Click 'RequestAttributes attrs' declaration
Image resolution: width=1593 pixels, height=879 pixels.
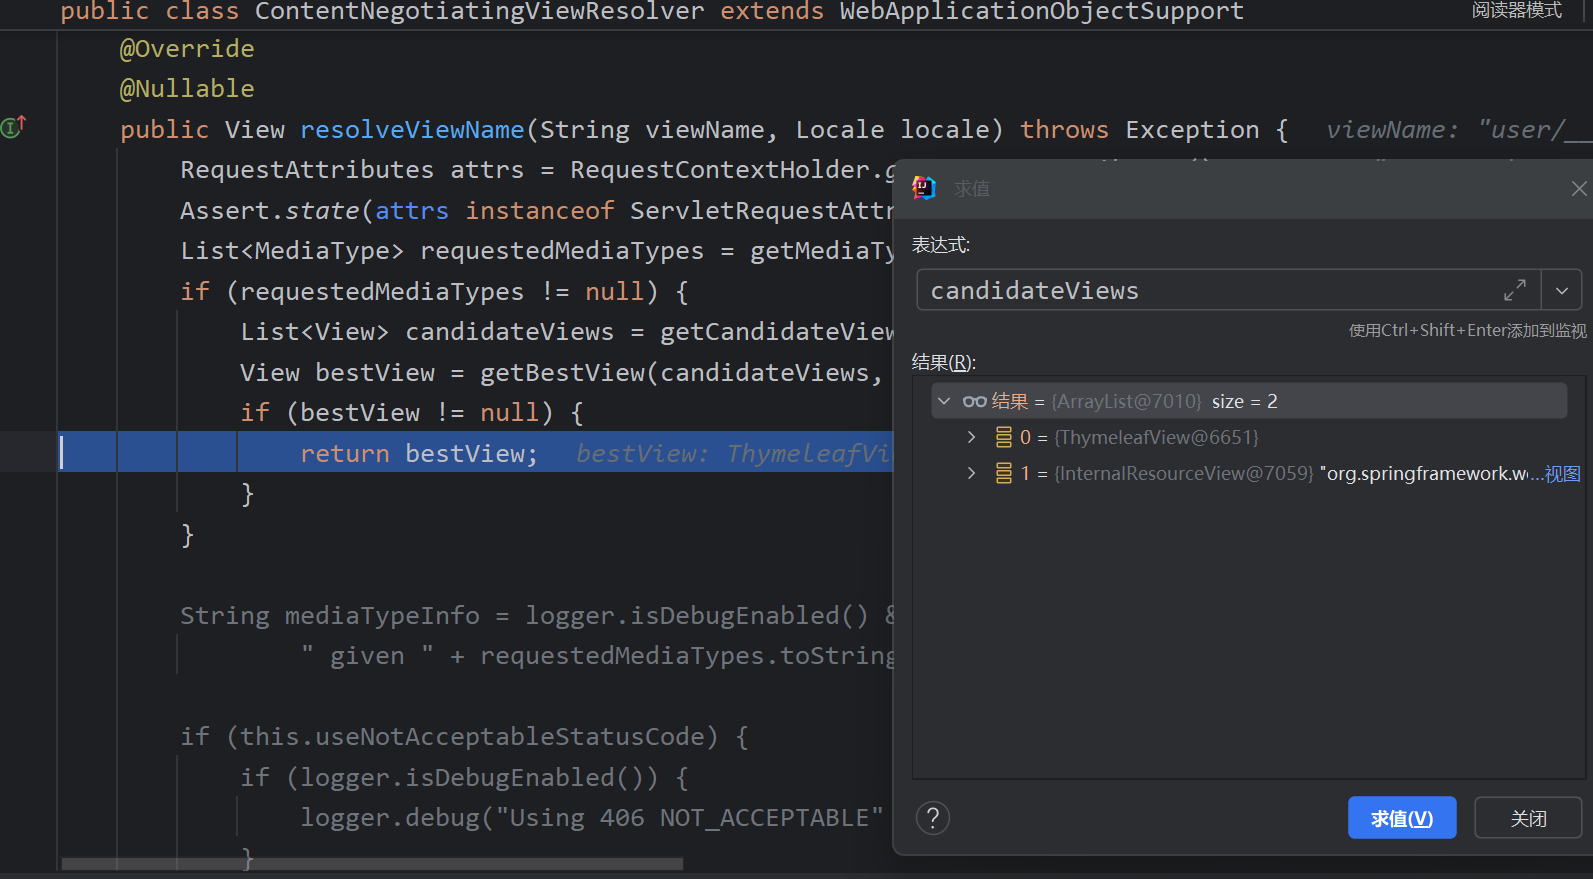point(352,170)
